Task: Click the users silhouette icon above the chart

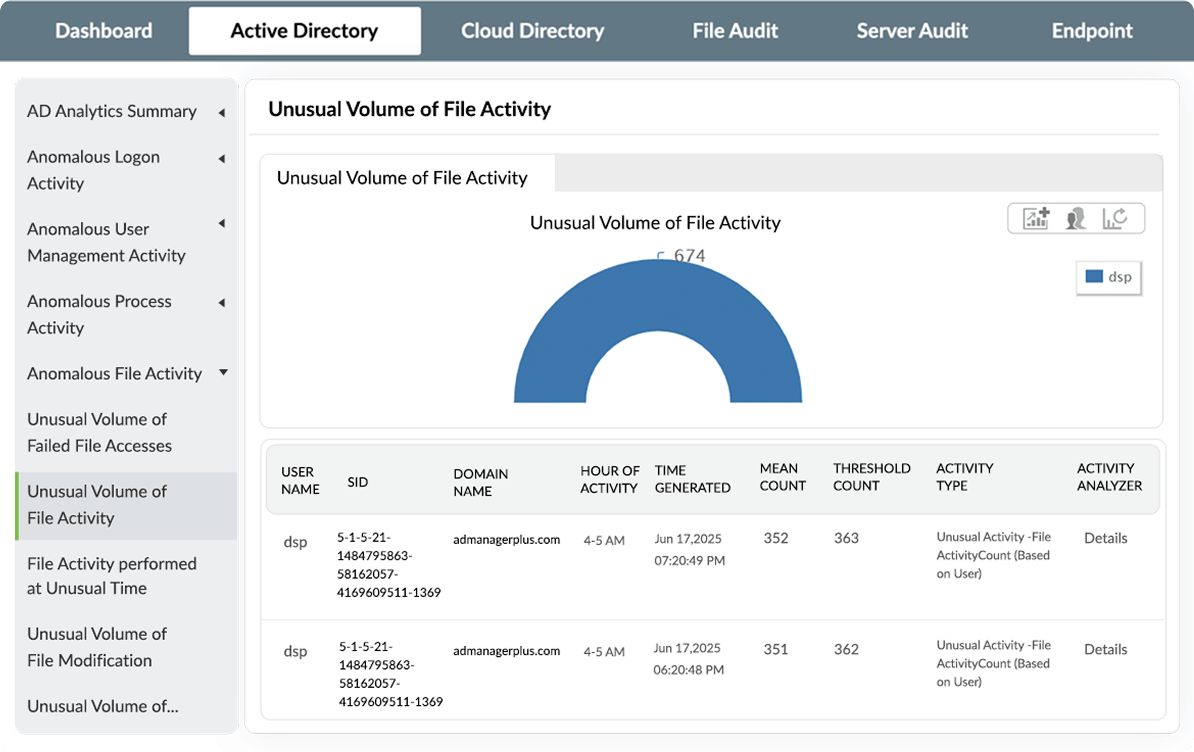Action: [x=1076, y=218]
